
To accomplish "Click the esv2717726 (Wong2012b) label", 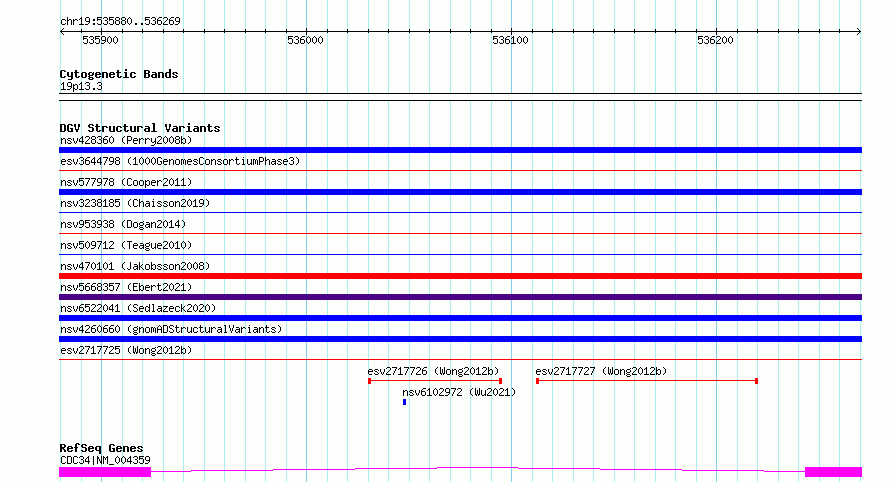I will 433,371.
